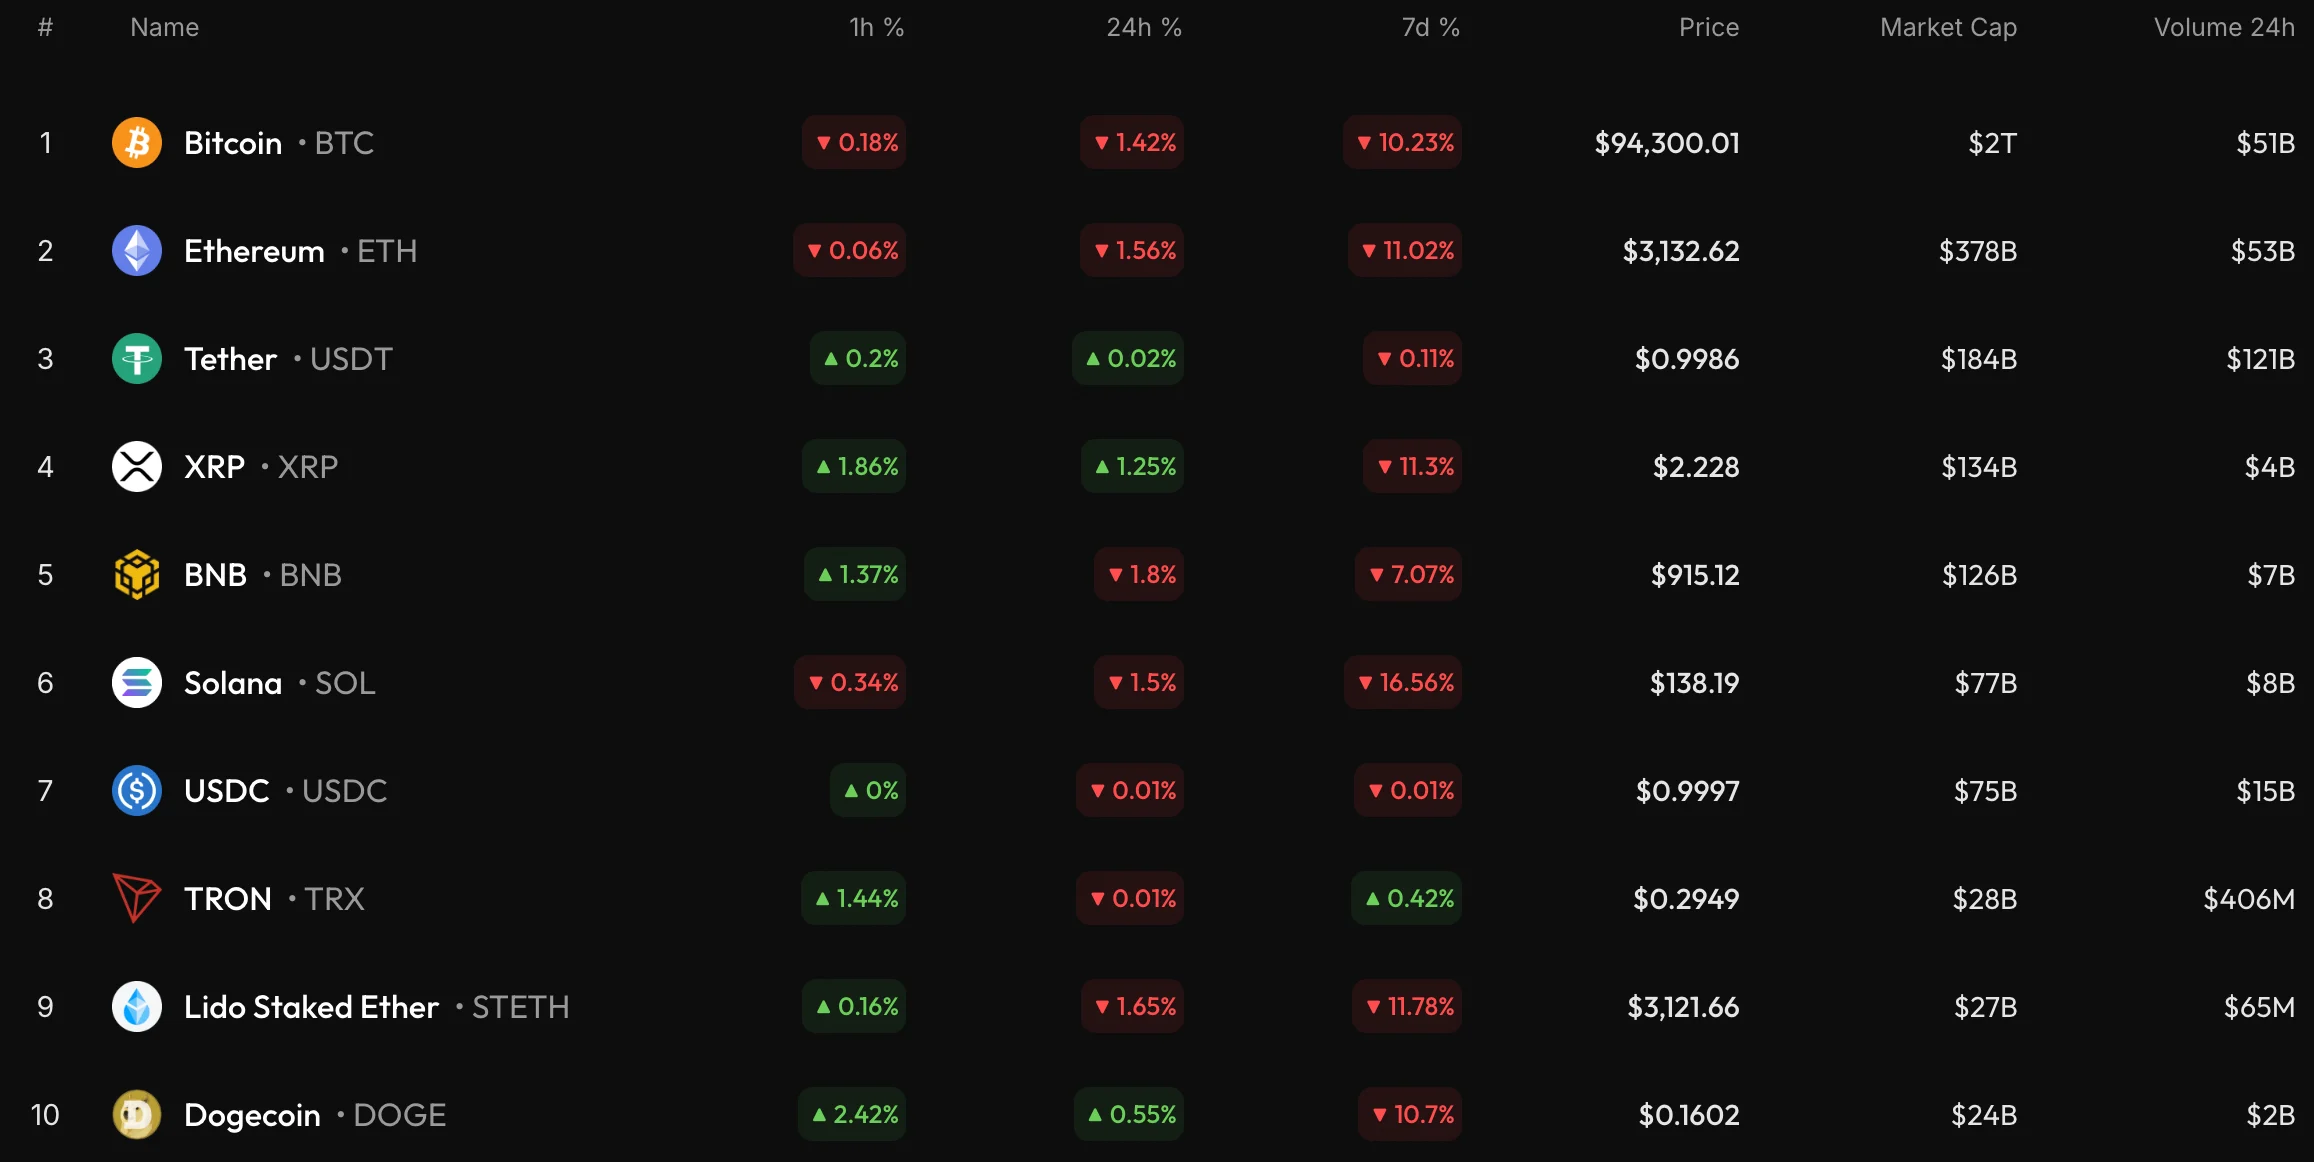2314x1162 pixels.
Task: Click the BNB yellow cube icon
Action: [137, 575]
